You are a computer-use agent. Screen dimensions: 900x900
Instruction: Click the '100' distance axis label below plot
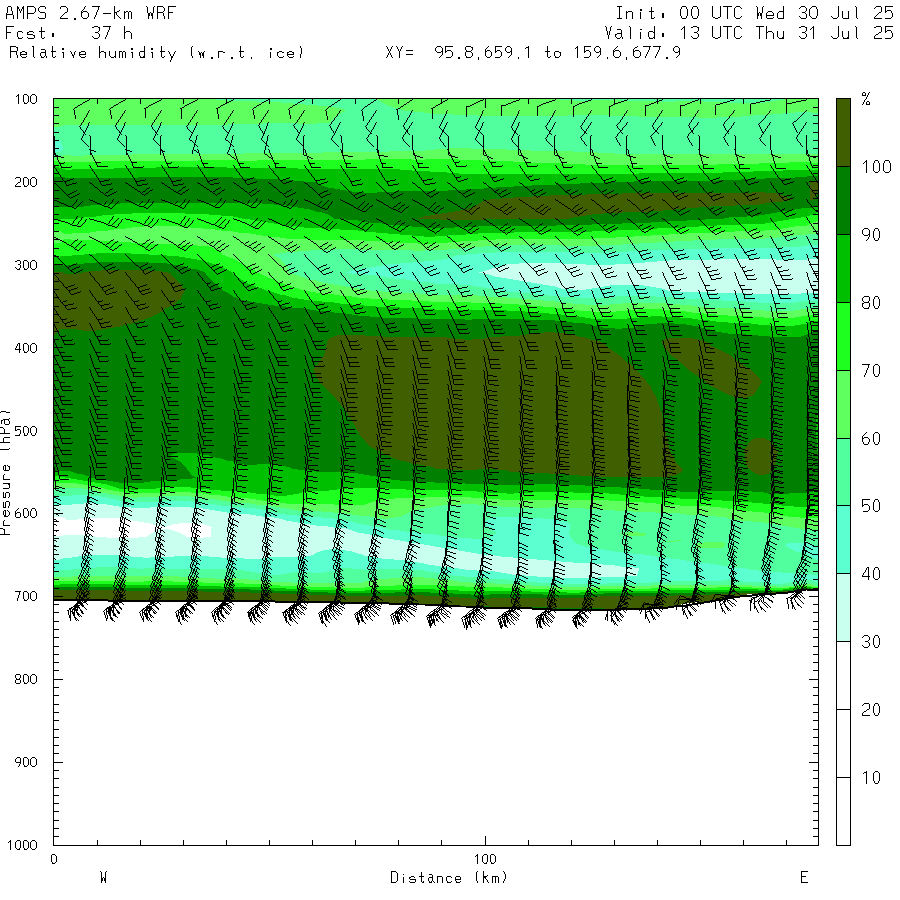(x=485, y=859)
